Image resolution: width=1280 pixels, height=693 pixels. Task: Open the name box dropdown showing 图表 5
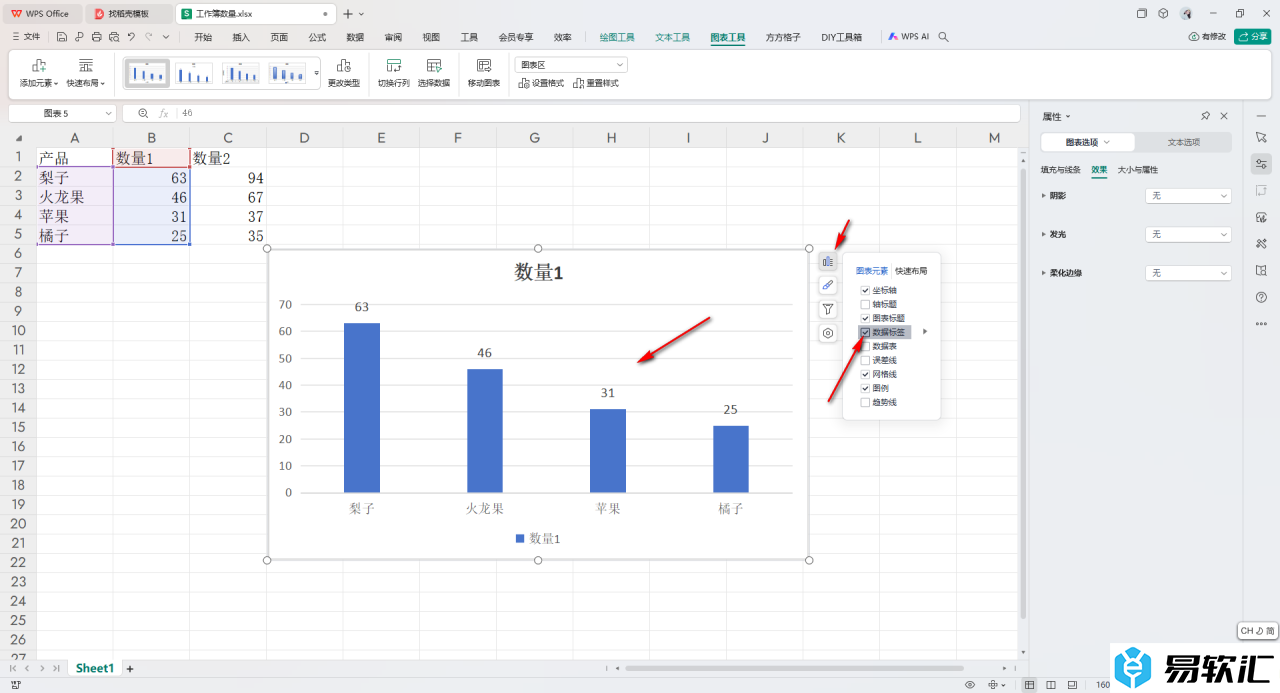pyautogui.click(x=108, y=114)
